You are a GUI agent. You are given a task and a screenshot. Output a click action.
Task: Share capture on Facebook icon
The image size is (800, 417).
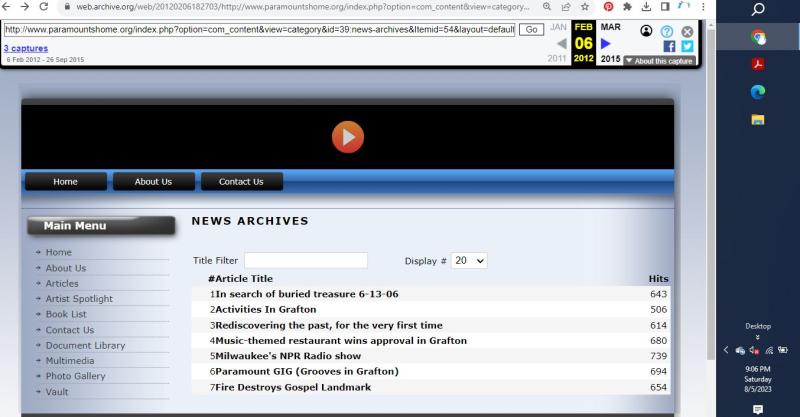670,46
